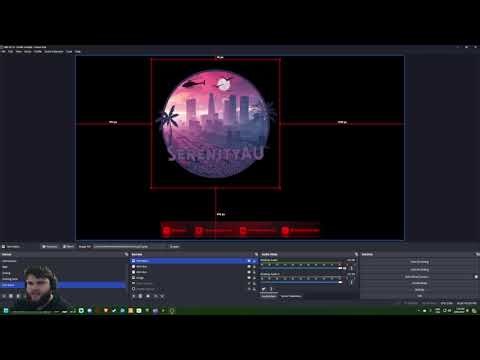Select the highlighted scene in the Scenes list
The width and height of the screenshot is (480, 360).
63,285
